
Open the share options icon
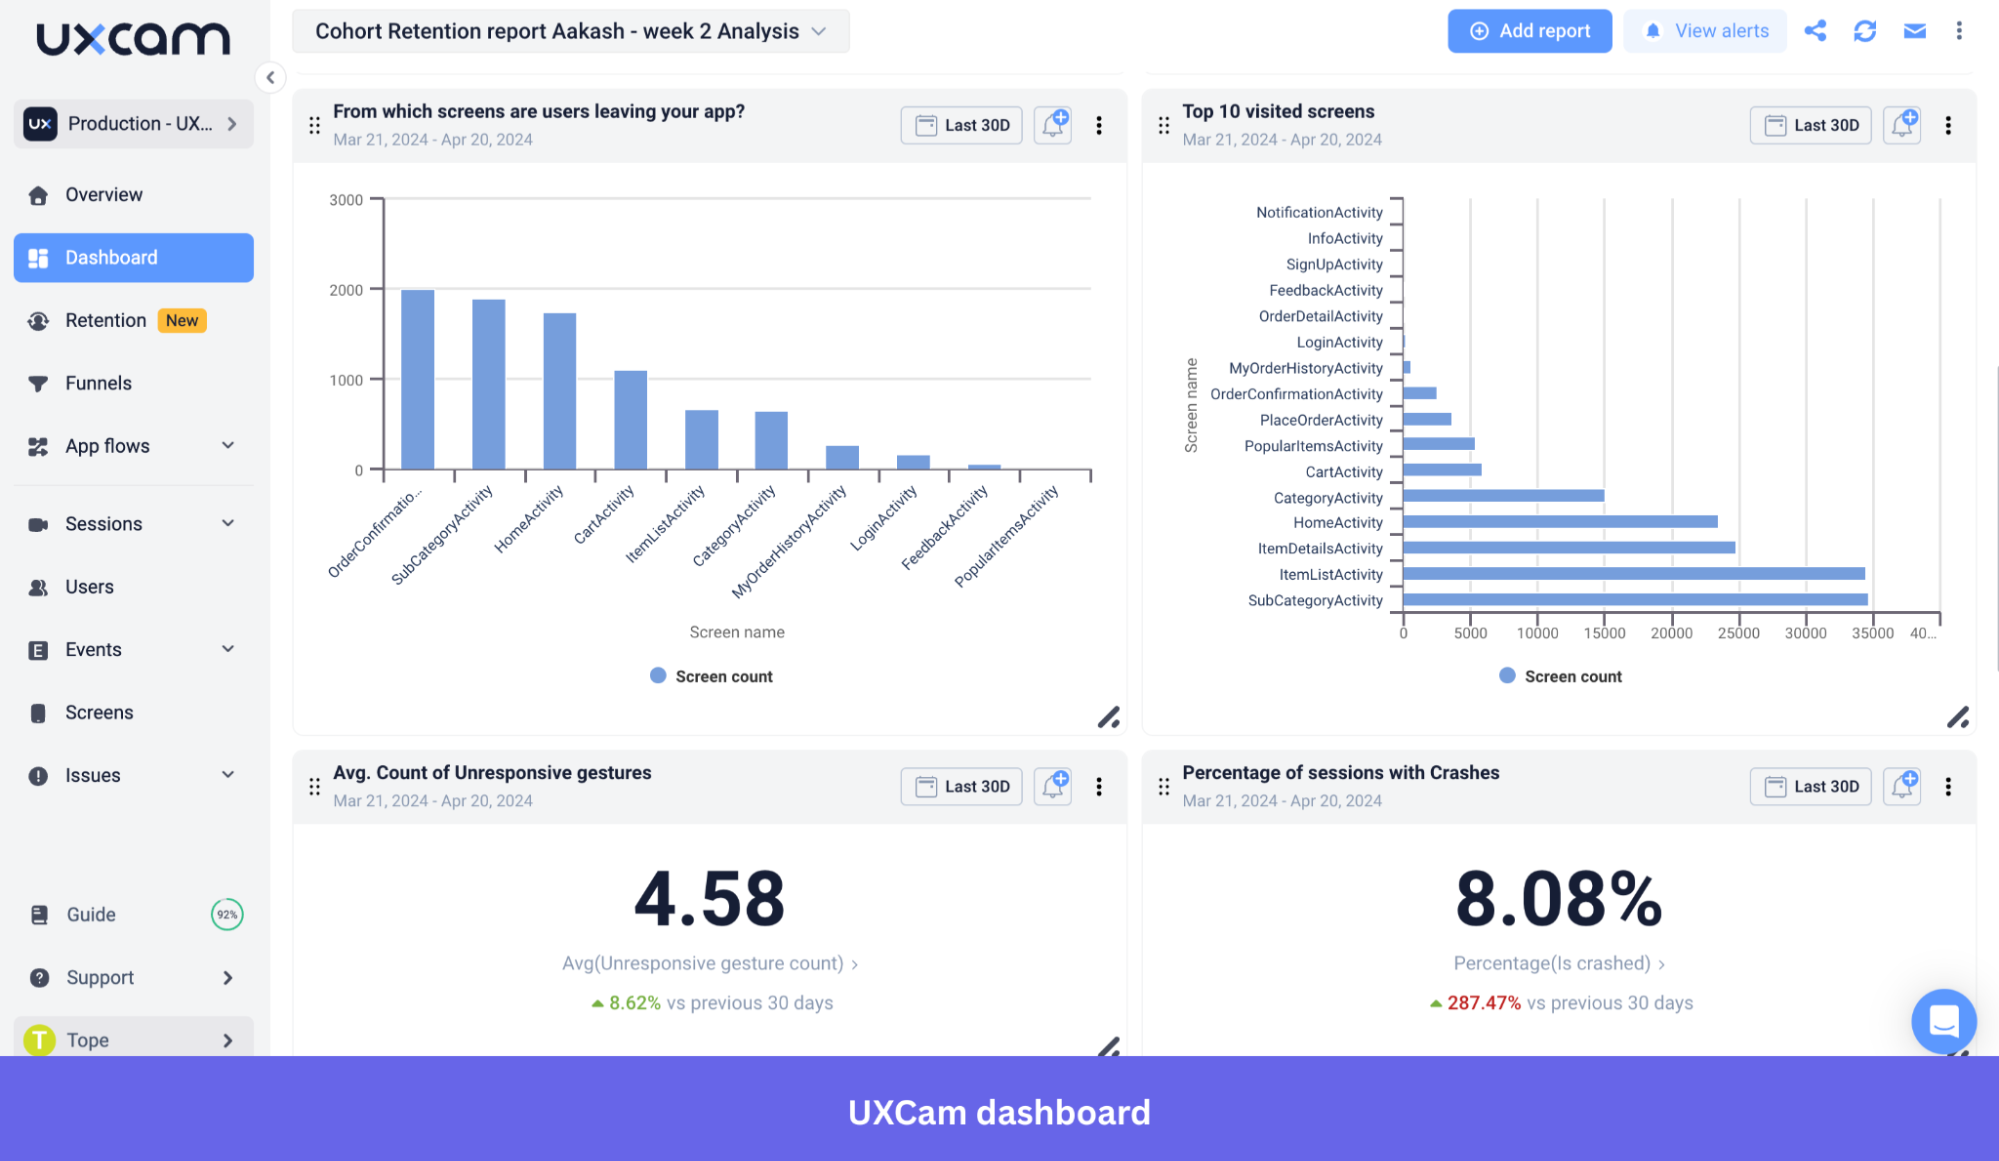(x=1815, y=30)
